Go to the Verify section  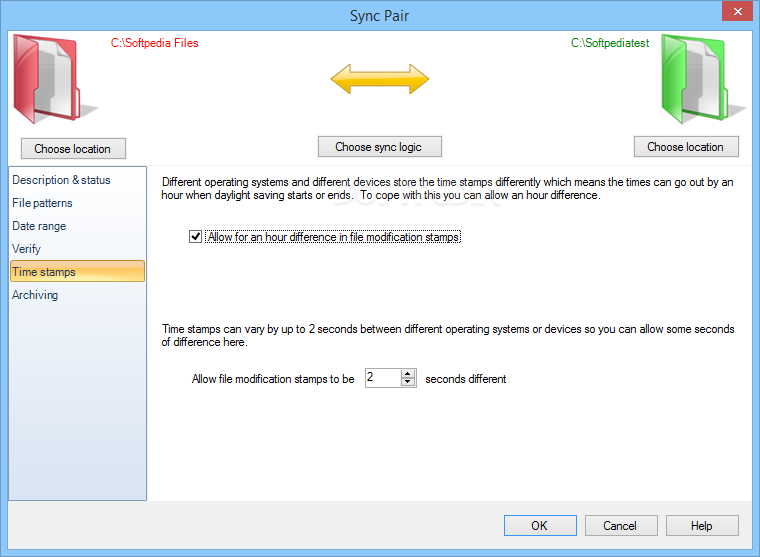tap(77, 249)
